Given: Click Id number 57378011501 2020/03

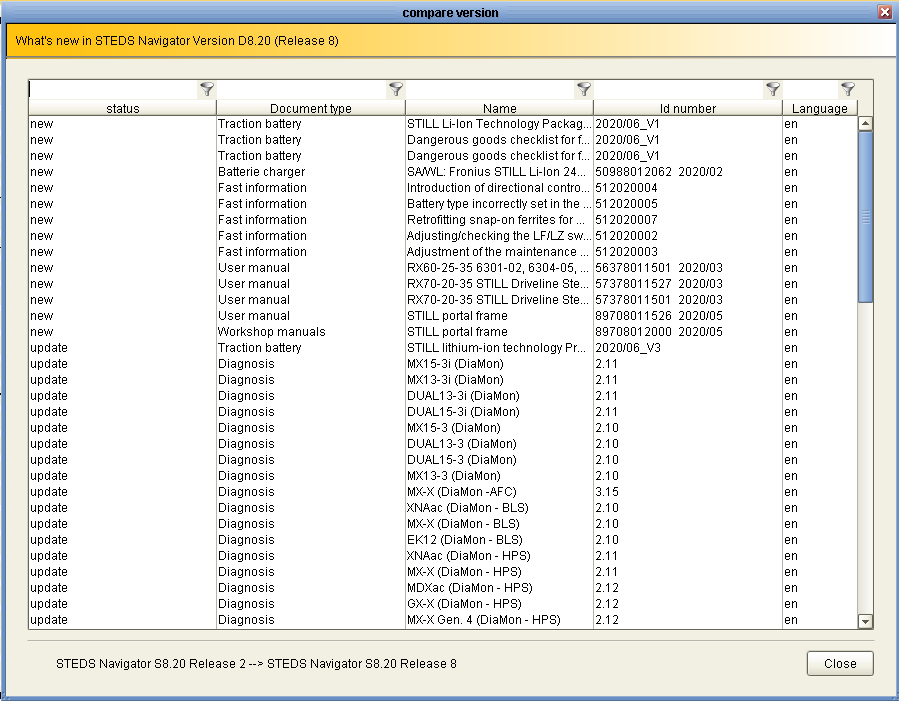Looking at the screenshot, I should point(659,300).
